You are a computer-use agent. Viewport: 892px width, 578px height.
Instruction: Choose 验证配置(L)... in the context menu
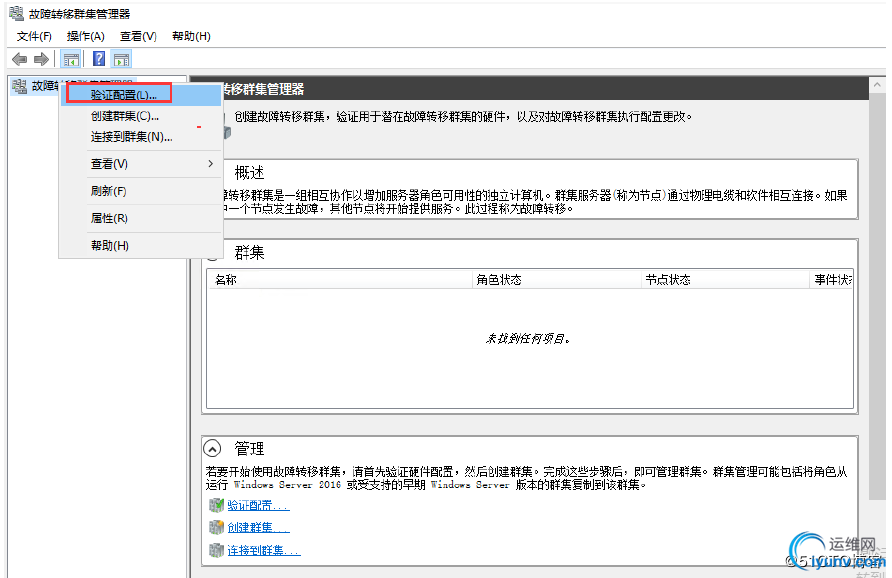pos(143,94)
